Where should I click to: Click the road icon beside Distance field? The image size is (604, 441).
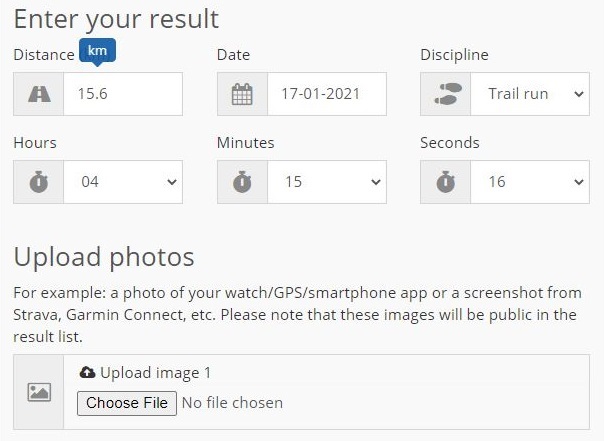pos(39,94)
